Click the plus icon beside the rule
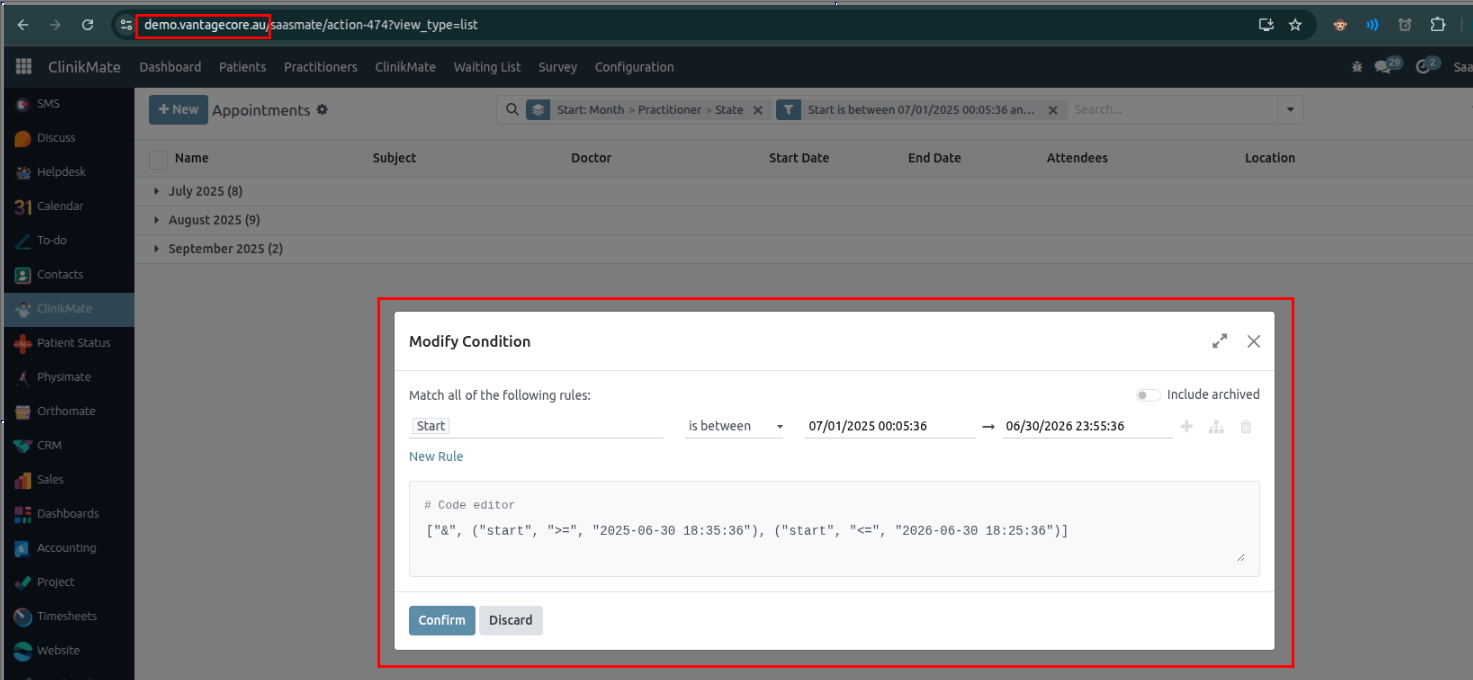1473x680 pixels. pyautogui.click(x=1187, y=427)
